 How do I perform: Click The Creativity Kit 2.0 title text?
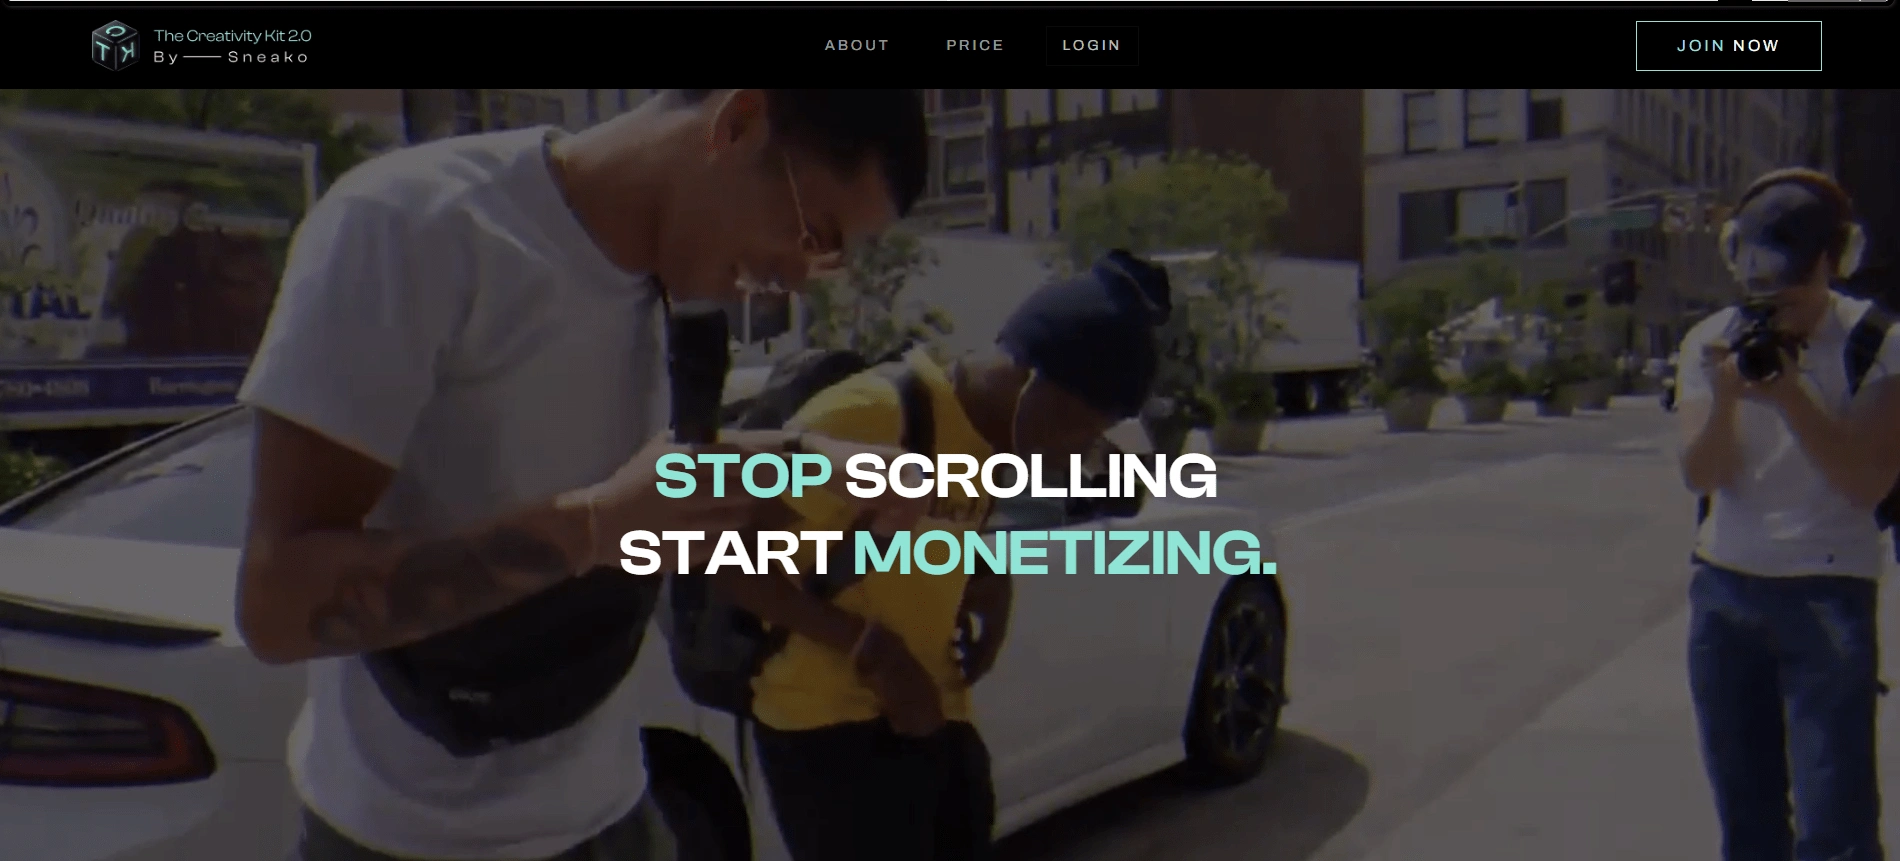[x=232, y=35]
